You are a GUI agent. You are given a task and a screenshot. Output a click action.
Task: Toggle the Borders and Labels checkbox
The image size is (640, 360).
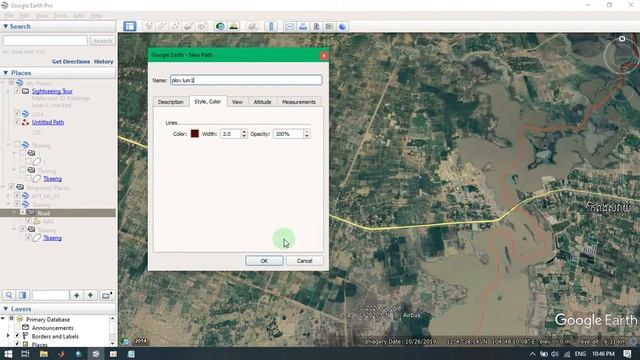click(x=17, y=336)
